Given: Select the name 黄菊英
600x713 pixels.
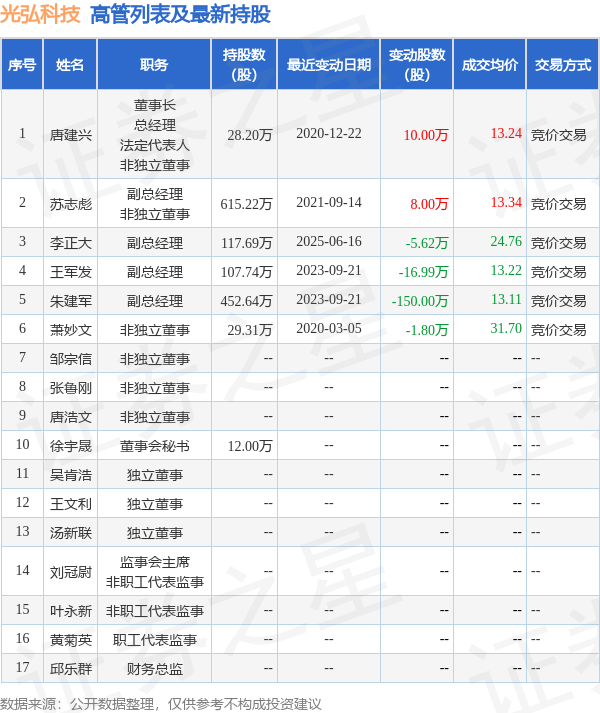Looking at the screenshot, I should (71, 640).
